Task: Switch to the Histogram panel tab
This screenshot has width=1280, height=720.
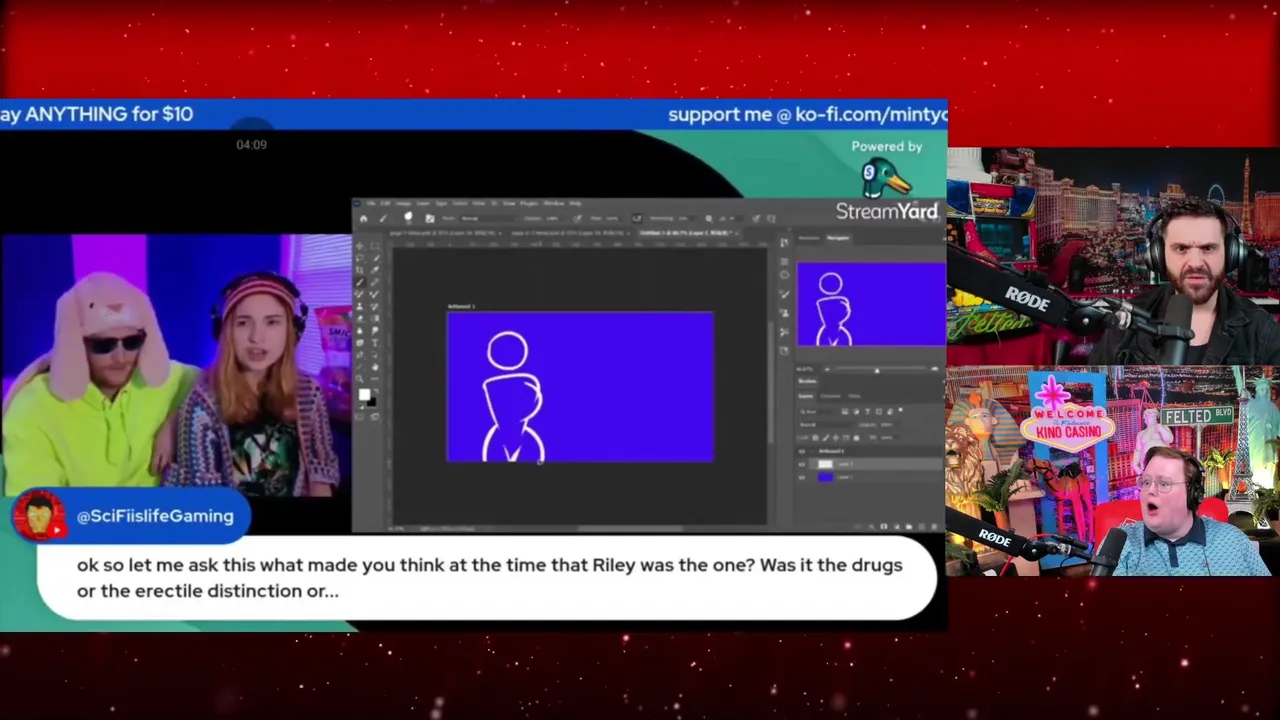Action: (809, 238)
